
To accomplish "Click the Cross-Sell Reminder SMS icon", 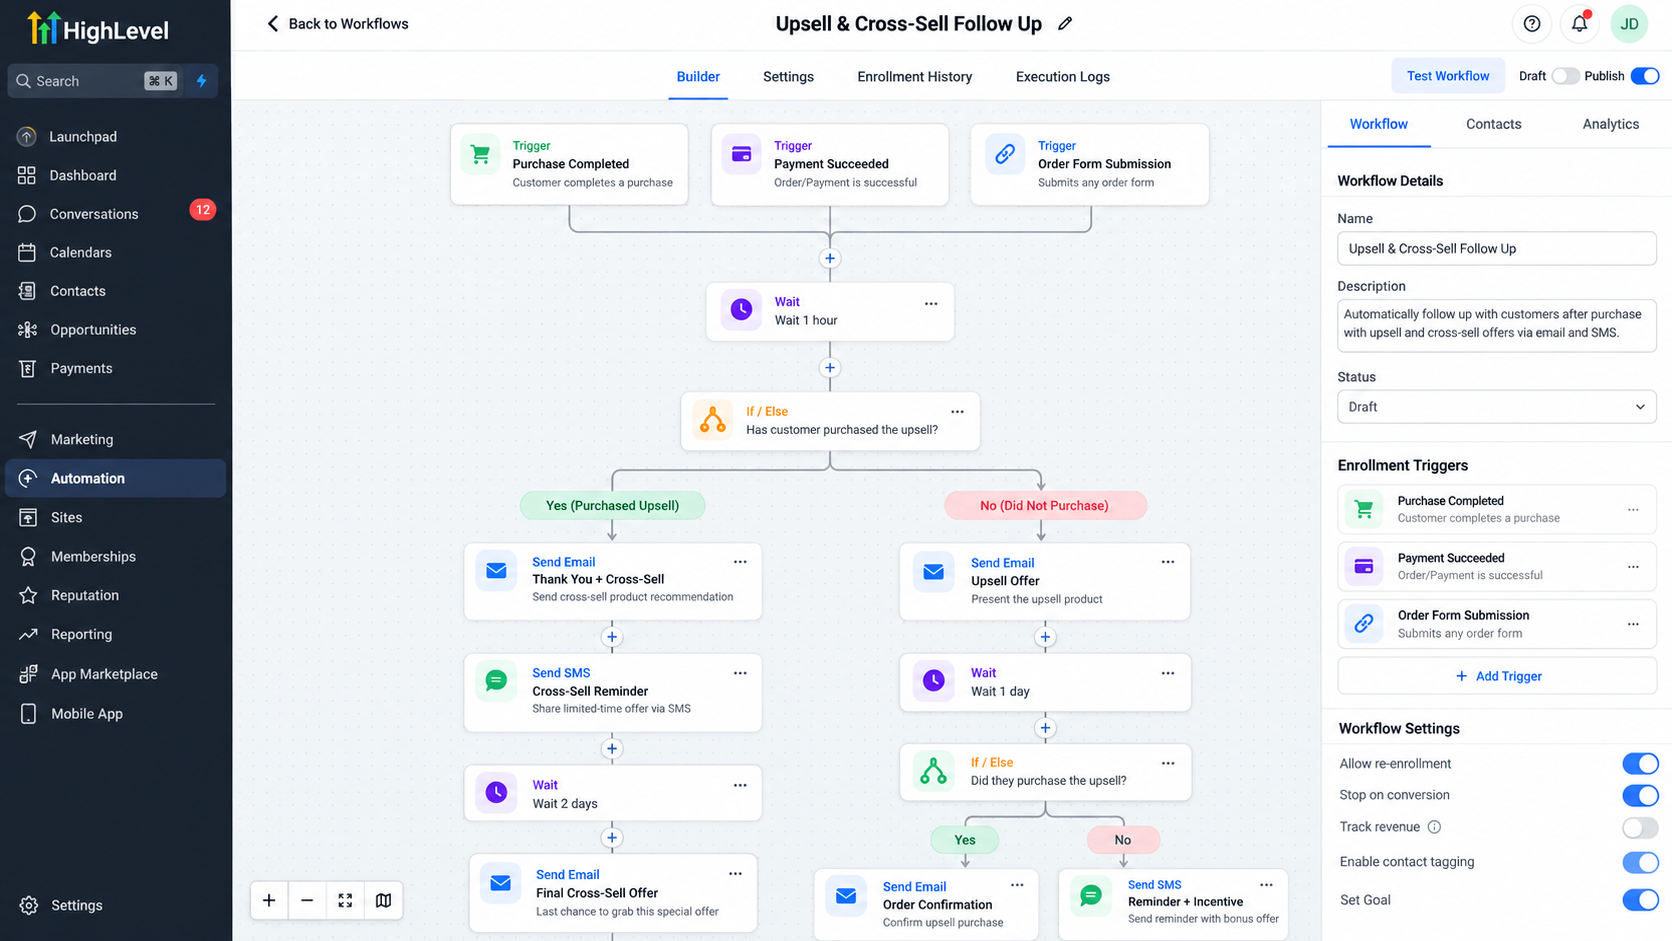I will coord(496,681).
